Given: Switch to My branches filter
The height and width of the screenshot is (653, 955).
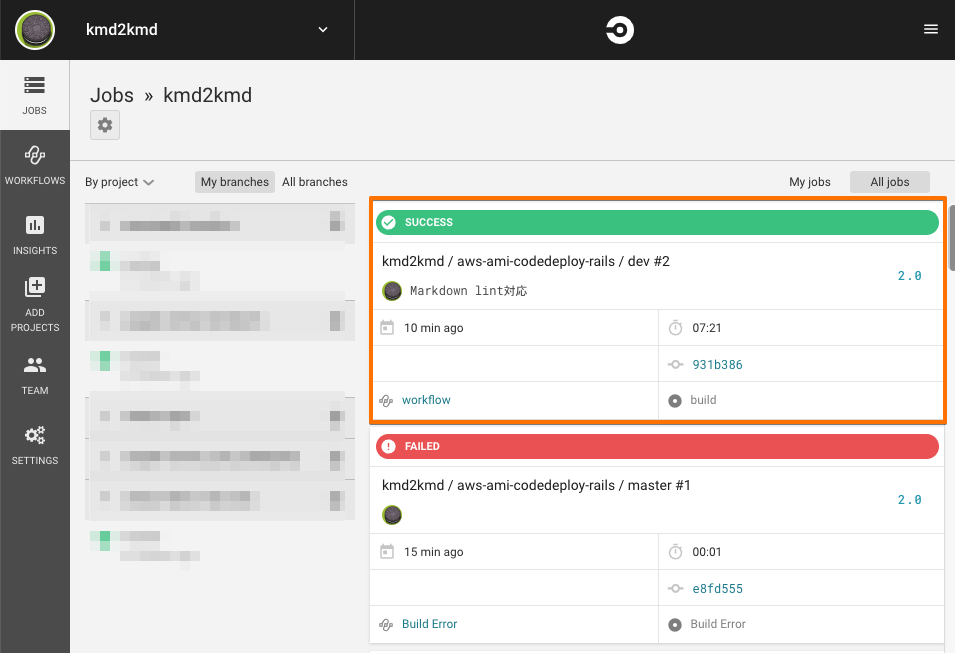Looking at the screenshot, I should (x=234, y=182).
